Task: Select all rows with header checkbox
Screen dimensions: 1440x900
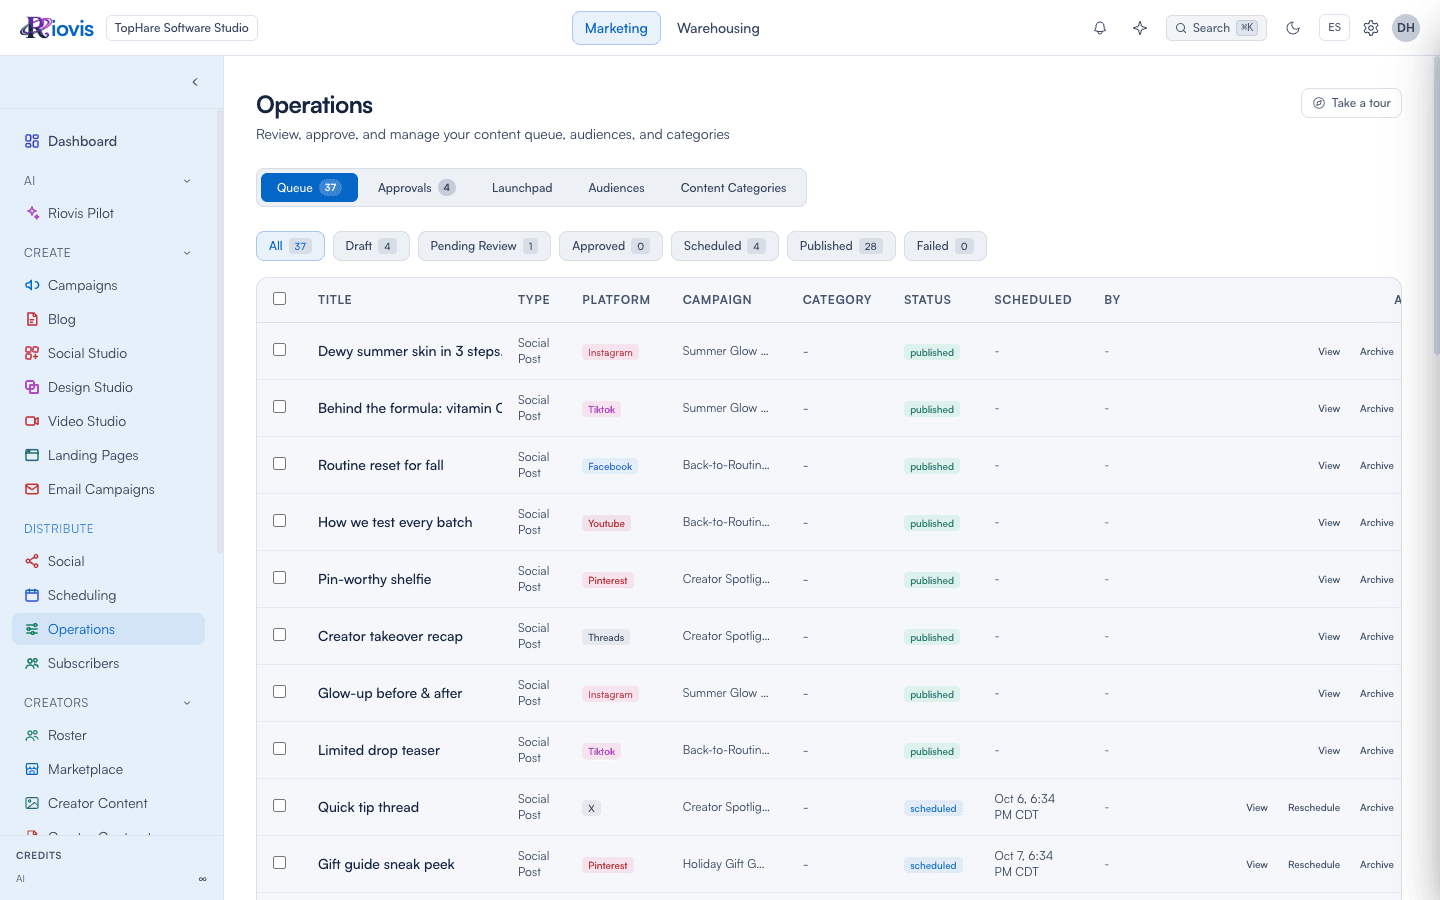Action: coord(280,299)
